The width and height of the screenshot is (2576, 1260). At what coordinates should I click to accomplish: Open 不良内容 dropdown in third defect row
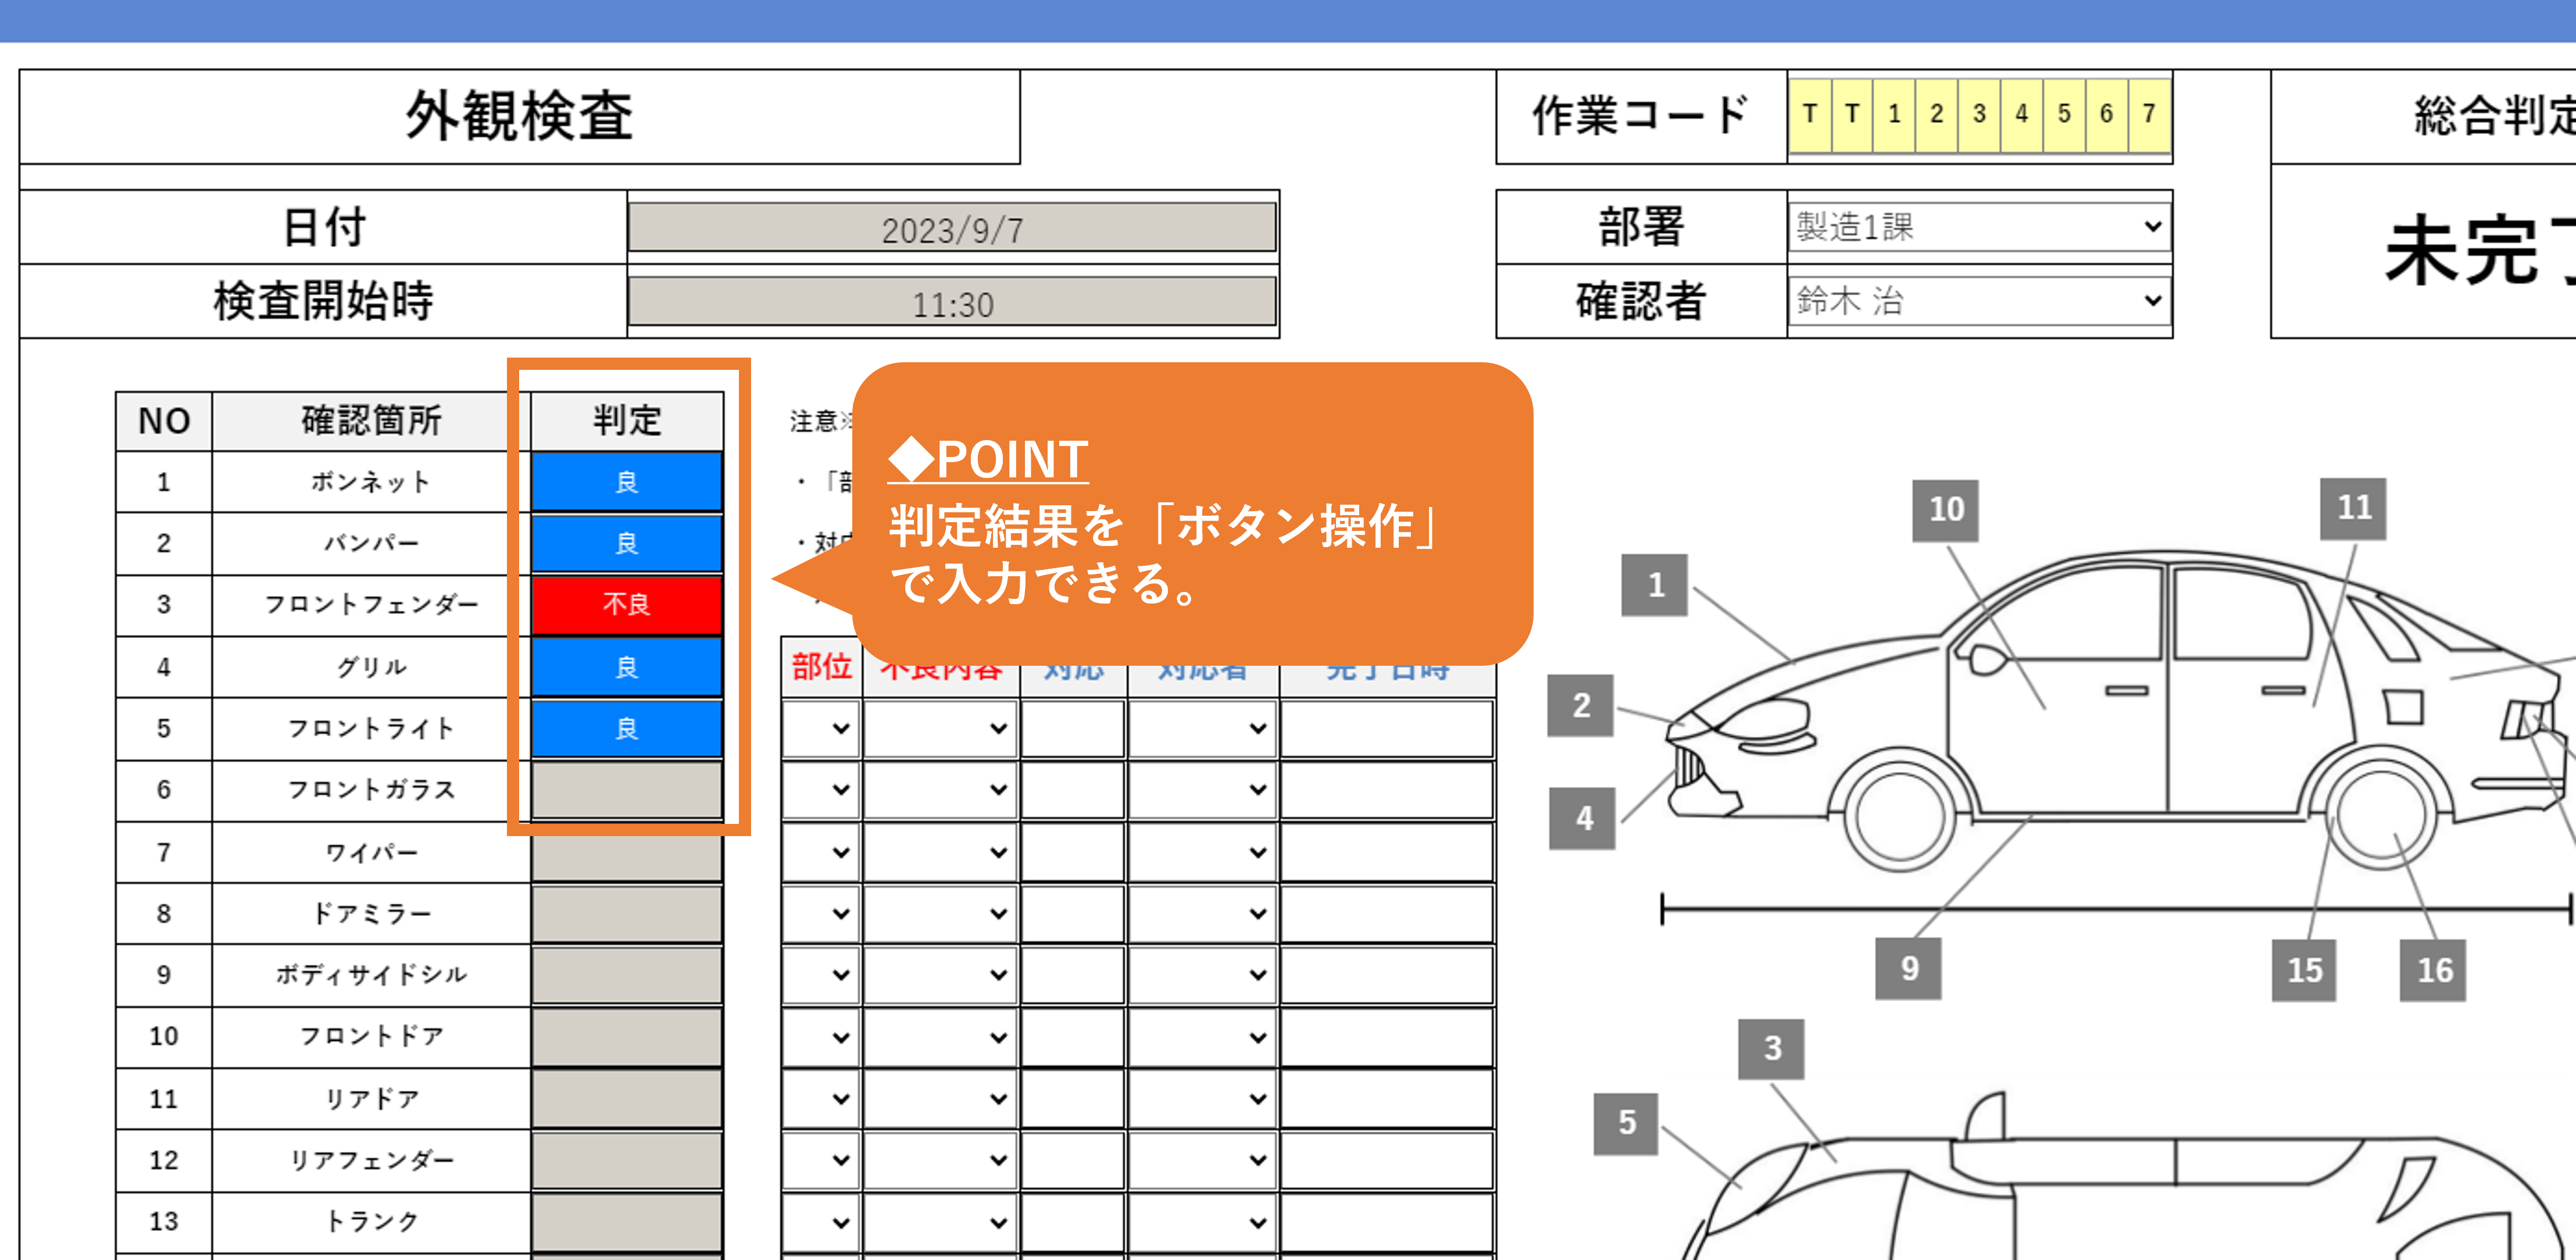coord(941,852)
